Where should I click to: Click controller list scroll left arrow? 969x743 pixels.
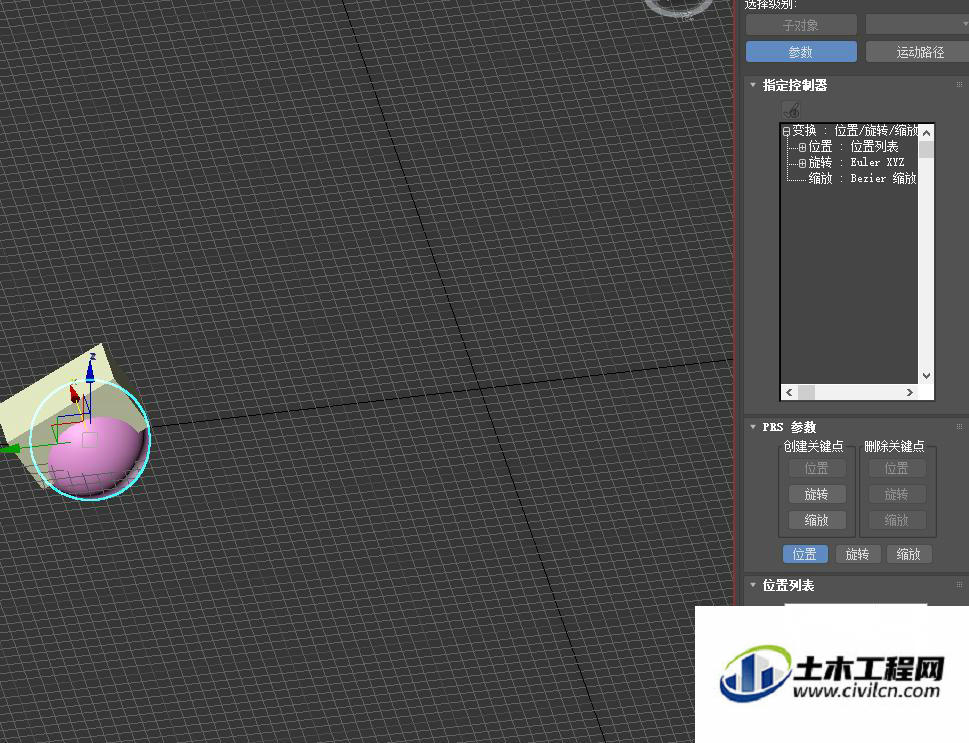(x=789, y=392)
